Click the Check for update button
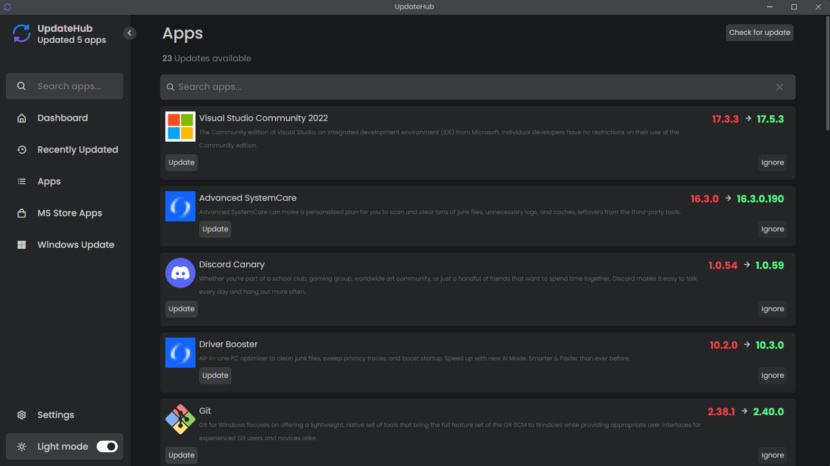The height and width of the screenshot is (466, 830). tap(760, 32)
